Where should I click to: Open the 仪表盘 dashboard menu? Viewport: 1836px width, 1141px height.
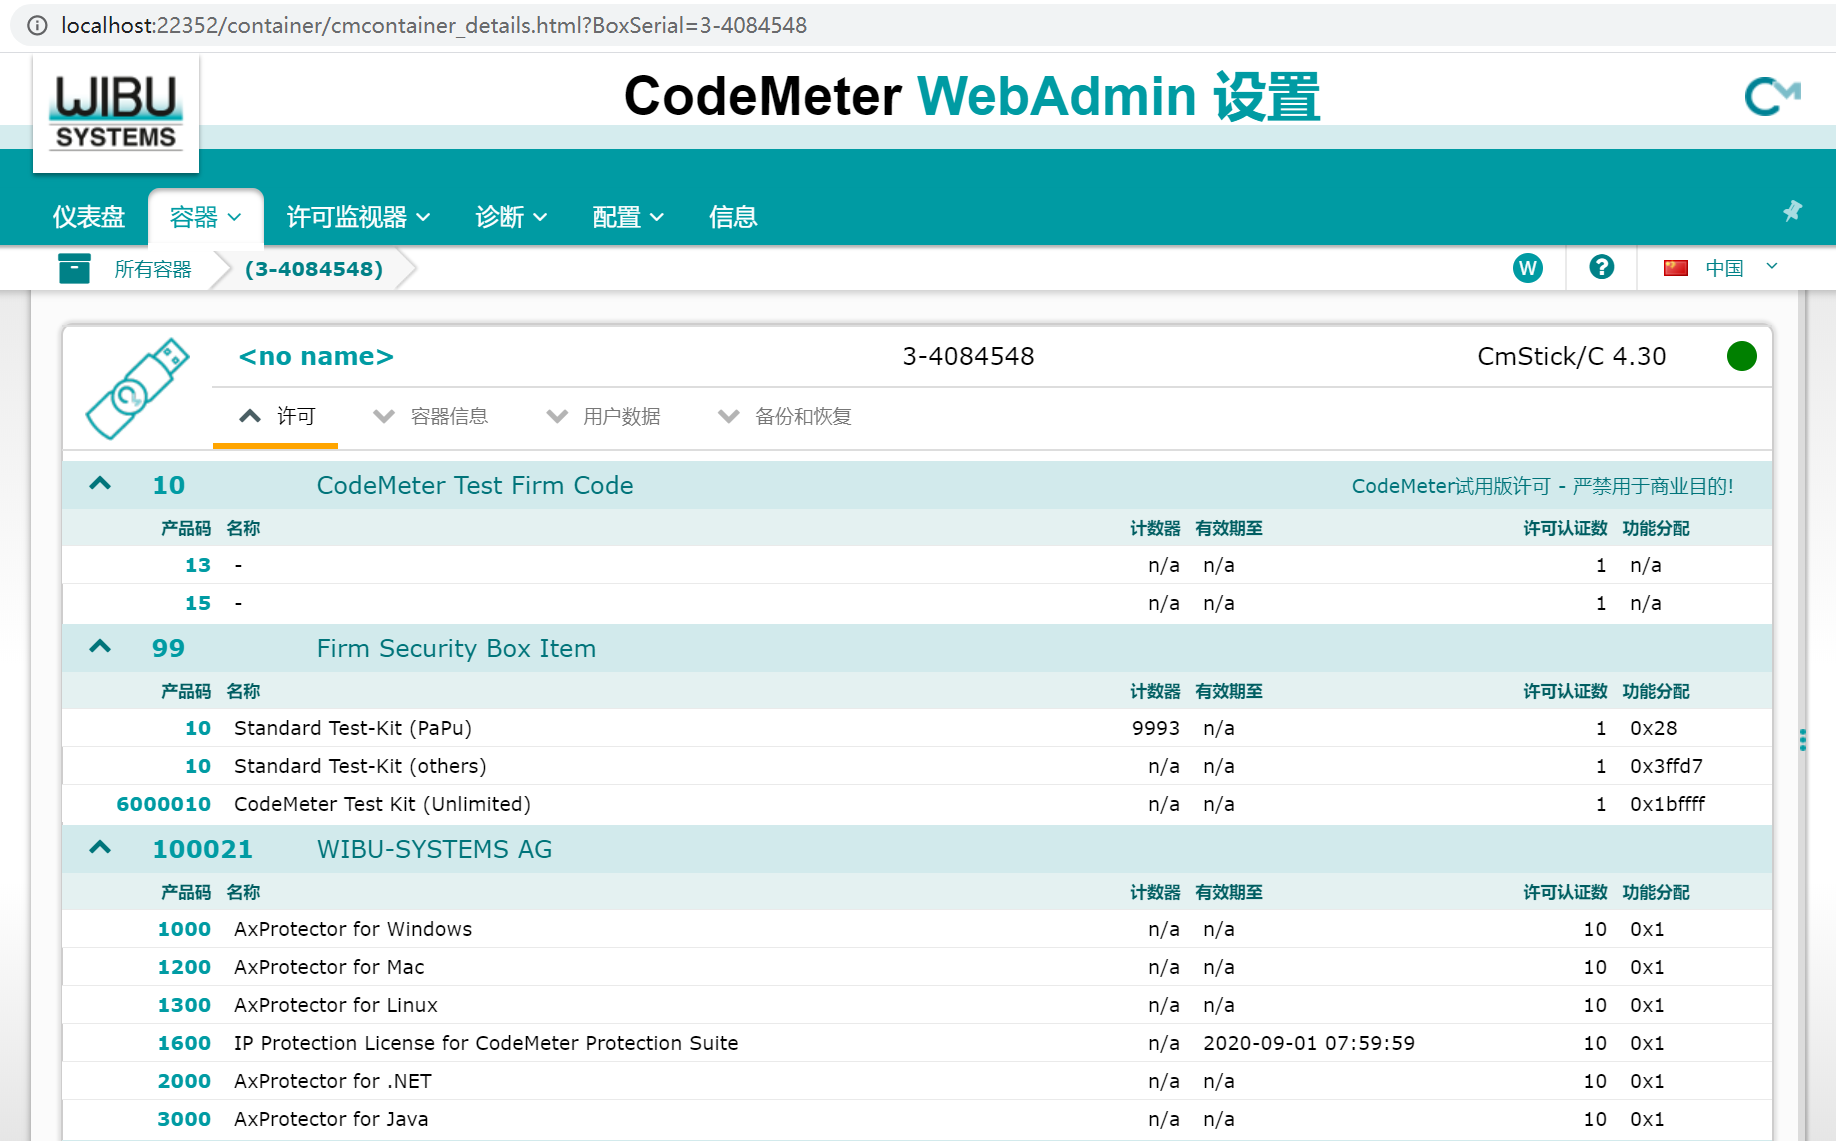pyautogui.click(x=89, y=217)
